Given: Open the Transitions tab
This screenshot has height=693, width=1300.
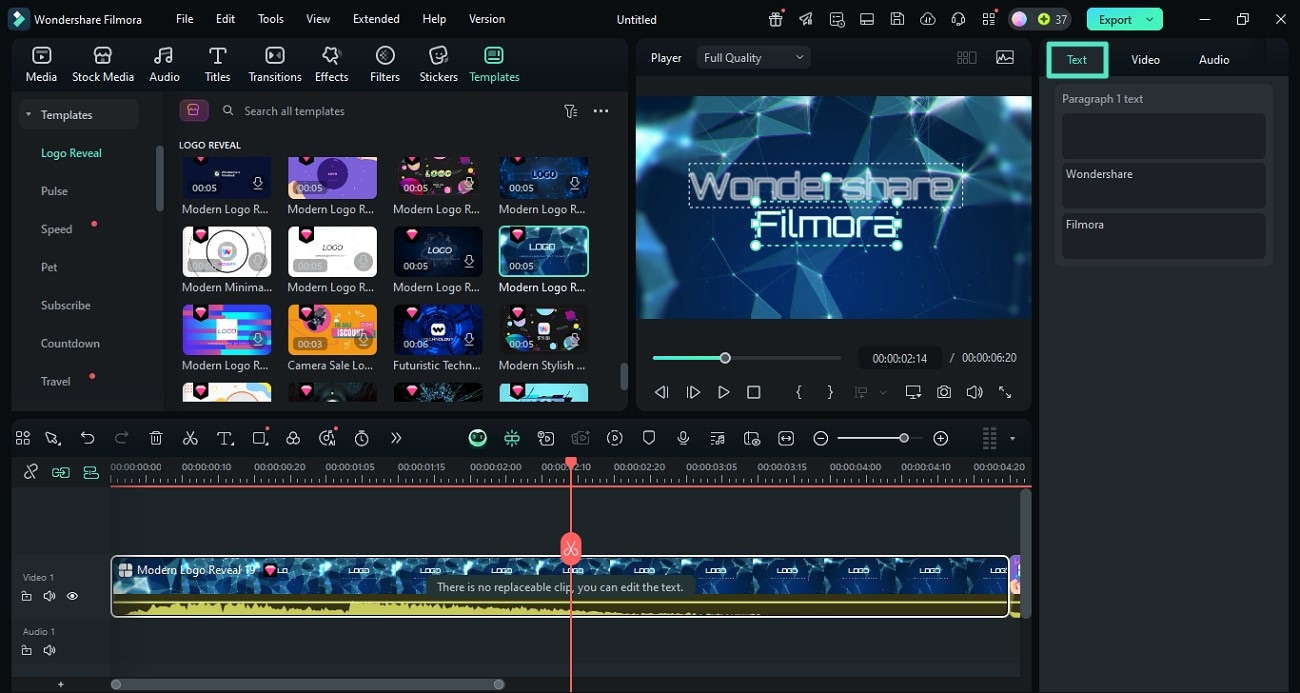Looking at the screenshot, I should (275, 65).
